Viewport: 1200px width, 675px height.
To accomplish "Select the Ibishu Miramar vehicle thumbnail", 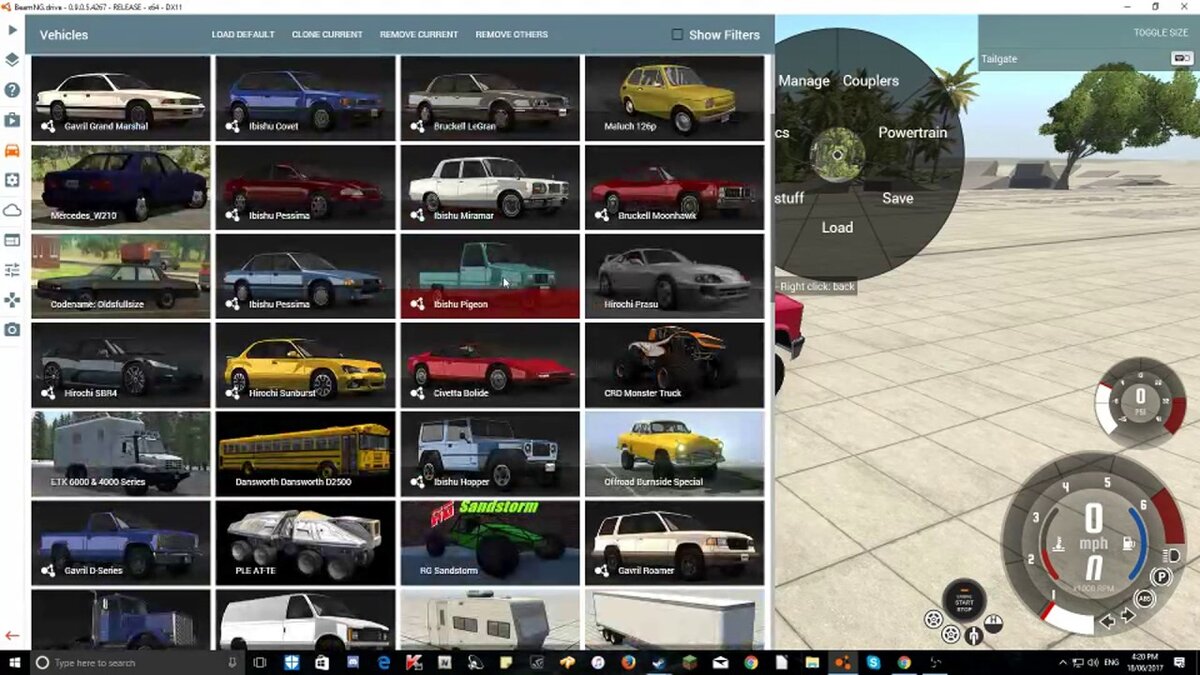I will point(490,187).
